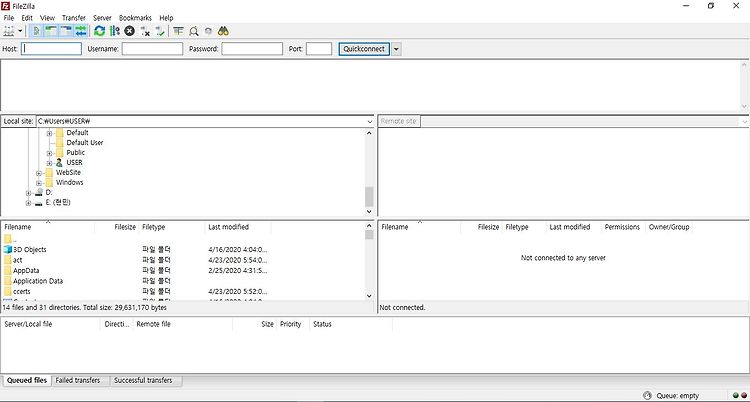Click the E: drive icon

[39, 203]
